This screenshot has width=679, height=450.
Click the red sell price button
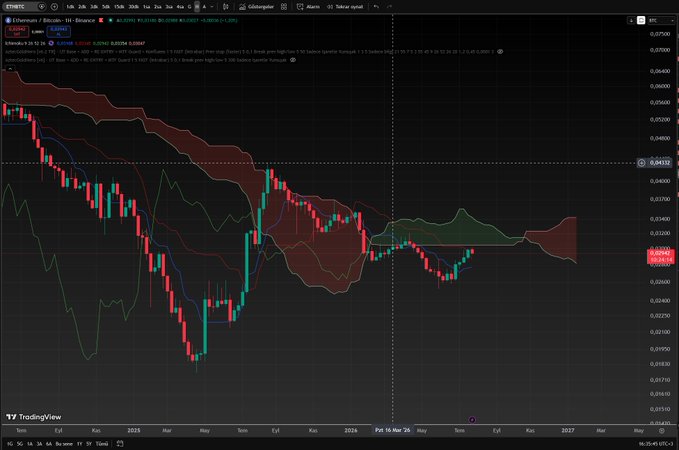click(x=17, y=32)
